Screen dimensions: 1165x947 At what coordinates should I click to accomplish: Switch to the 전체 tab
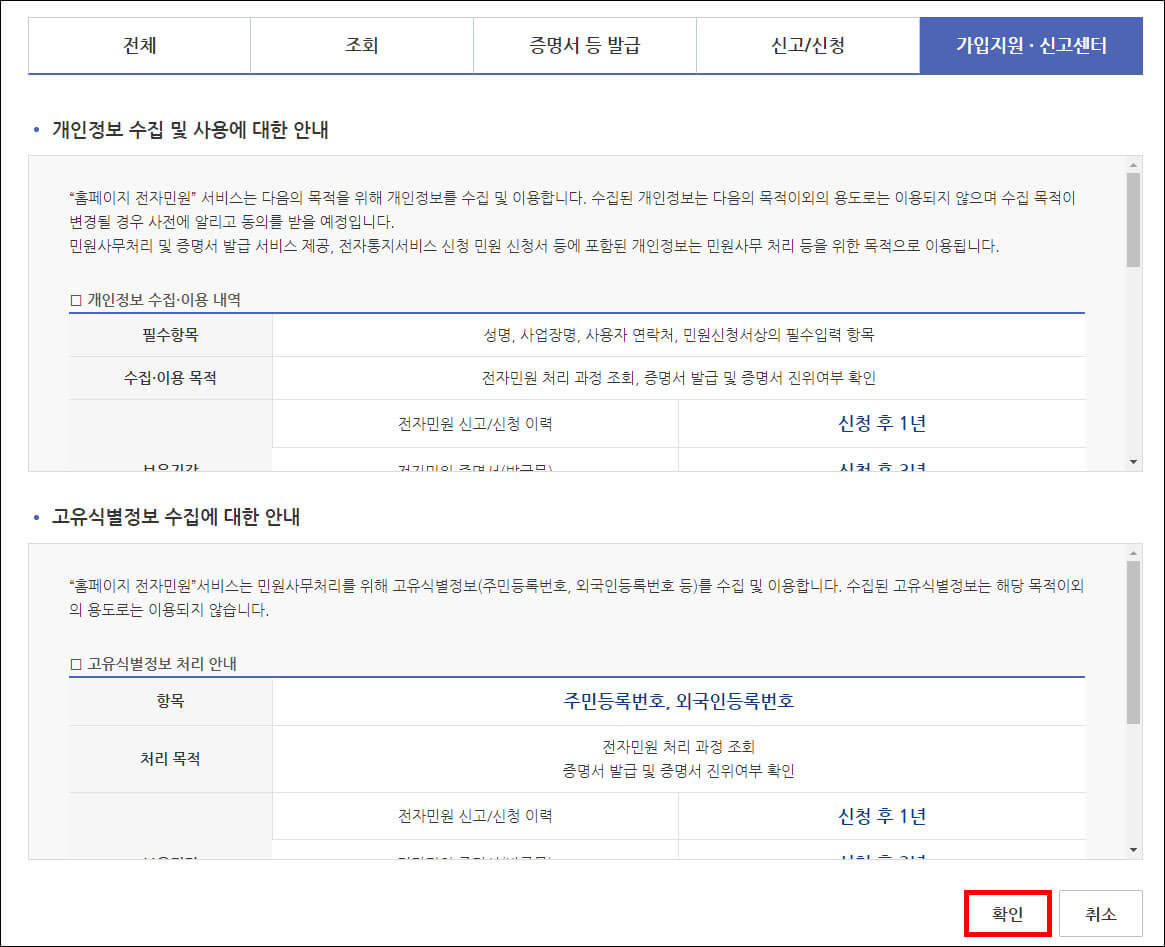pyautogui.click(x=140, y=45)
